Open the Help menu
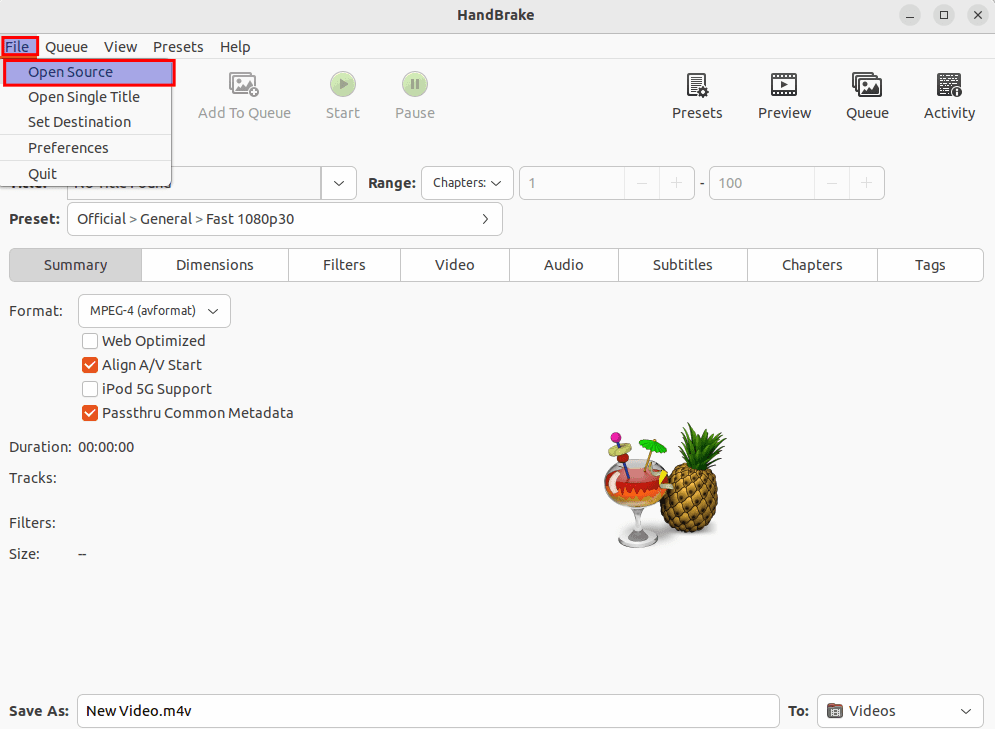The image size is (995, 729). pos(235,47)
